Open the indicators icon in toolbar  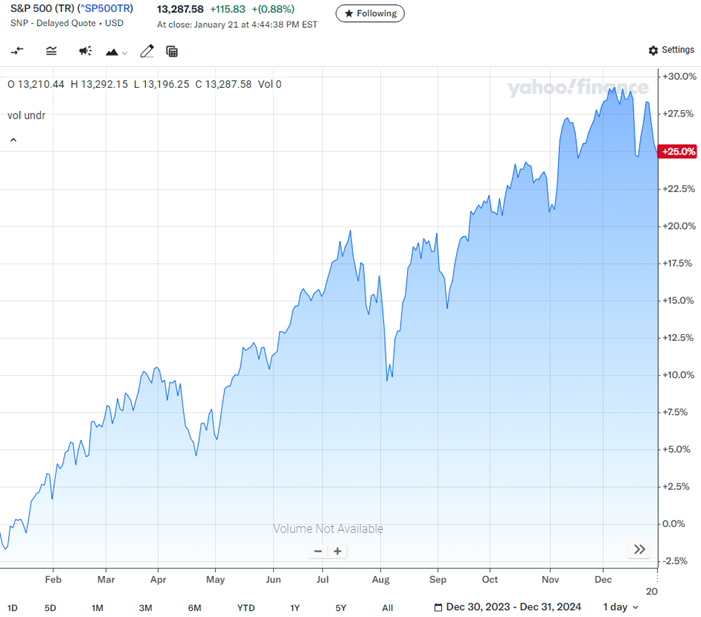click(x=51, y=51)
